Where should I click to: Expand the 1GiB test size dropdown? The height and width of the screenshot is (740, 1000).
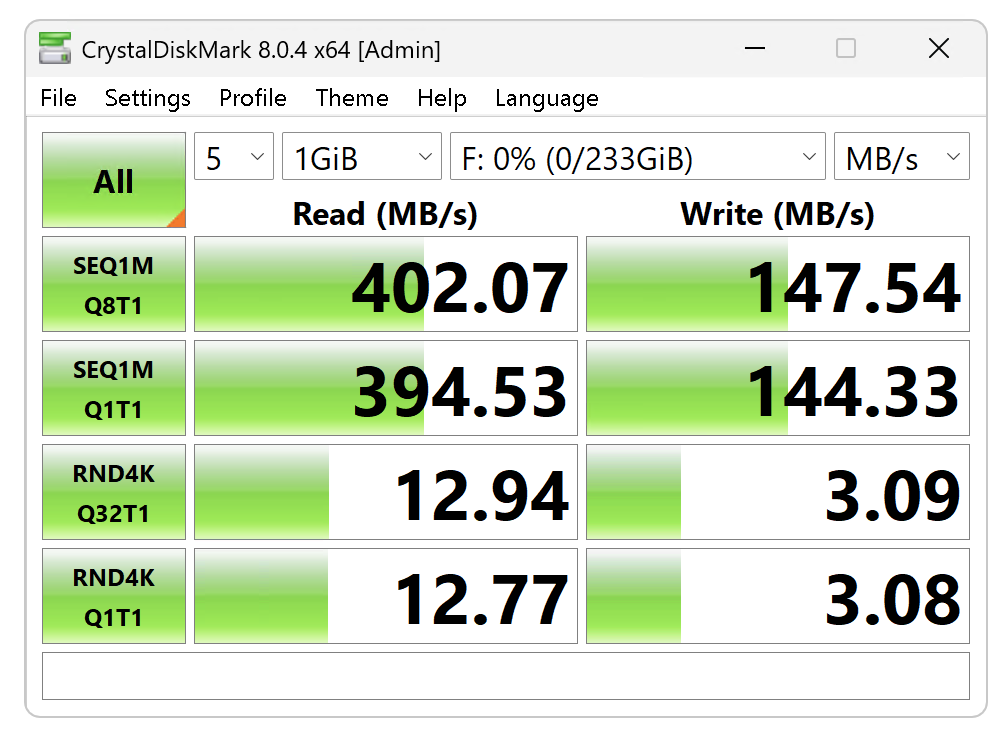[x=362, y=158]
